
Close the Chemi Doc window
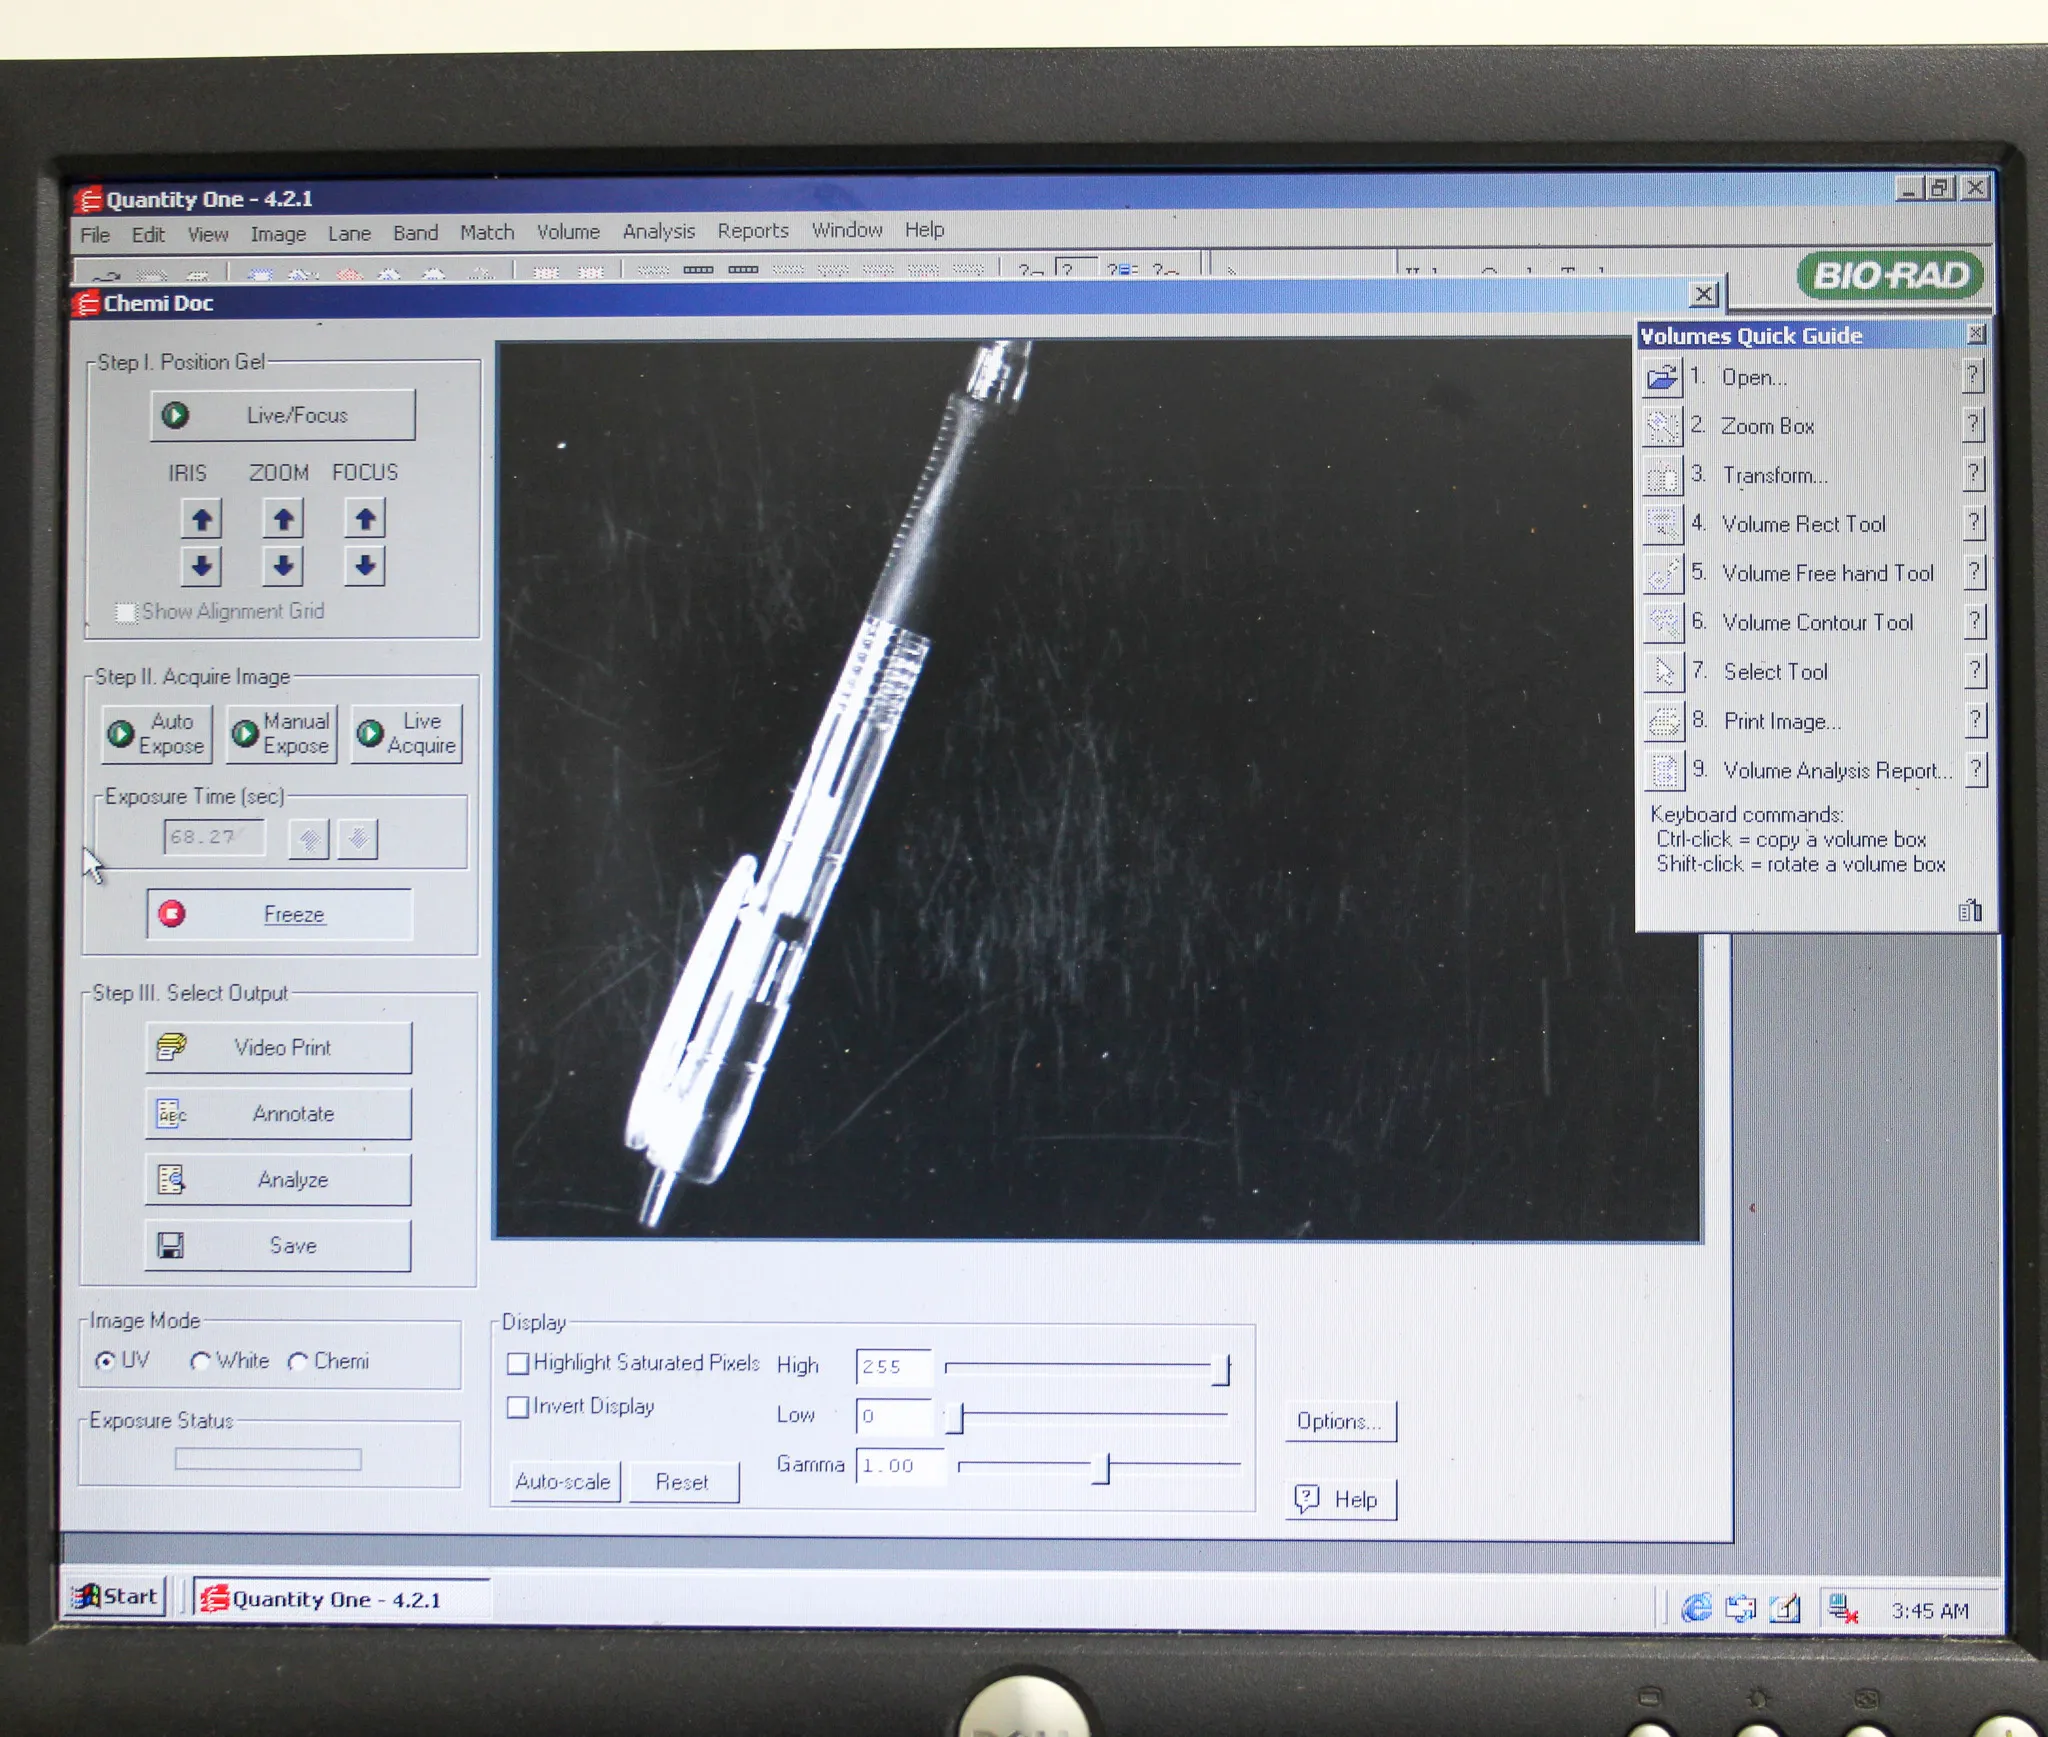1704,294
